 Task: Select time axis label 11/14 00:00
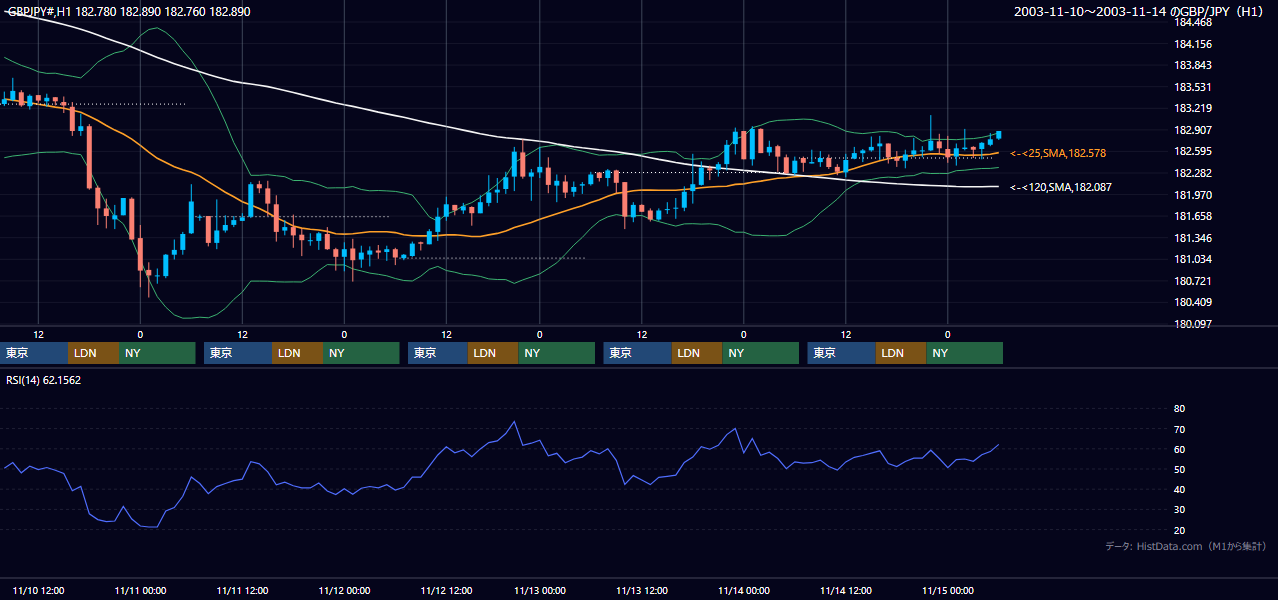point(744,591)
